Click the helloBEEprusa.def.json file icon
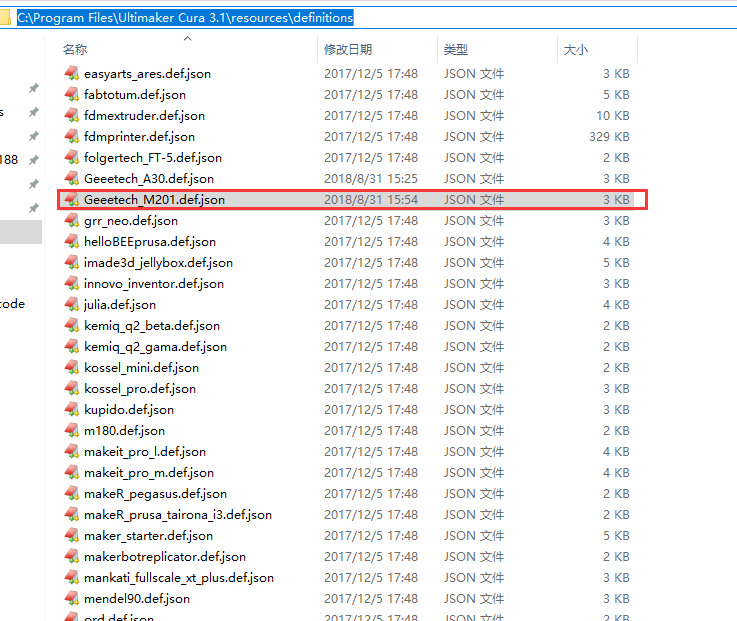This screenshot has height=621, width=737. point(71,242)
